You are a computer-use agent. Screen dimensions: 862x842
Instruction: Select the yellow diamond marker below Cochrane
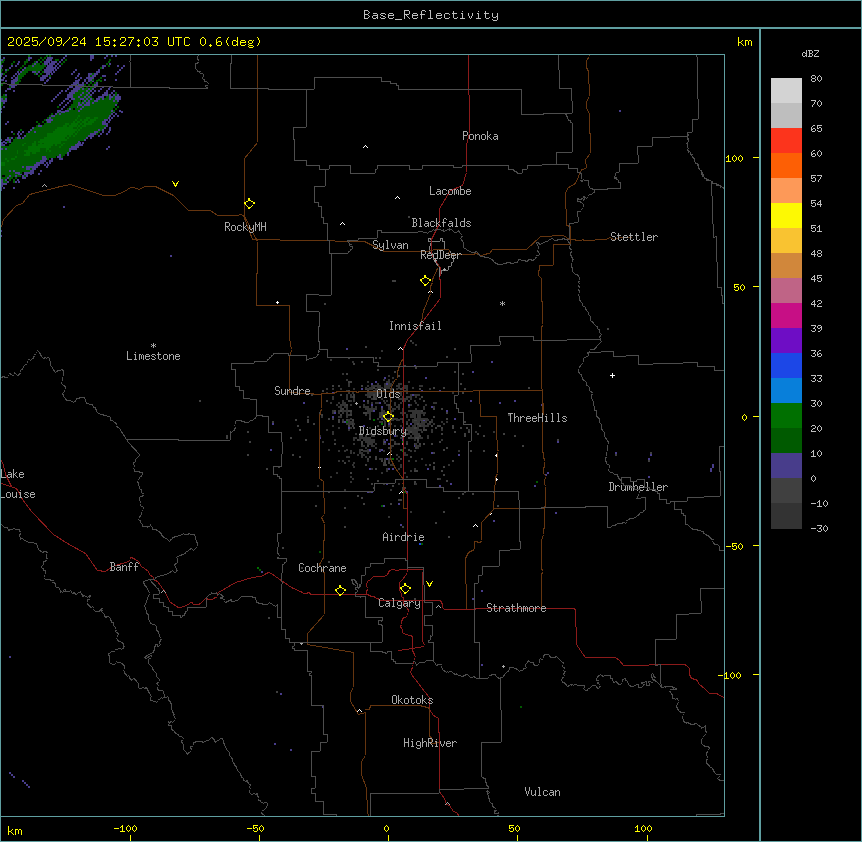point(340,591)
